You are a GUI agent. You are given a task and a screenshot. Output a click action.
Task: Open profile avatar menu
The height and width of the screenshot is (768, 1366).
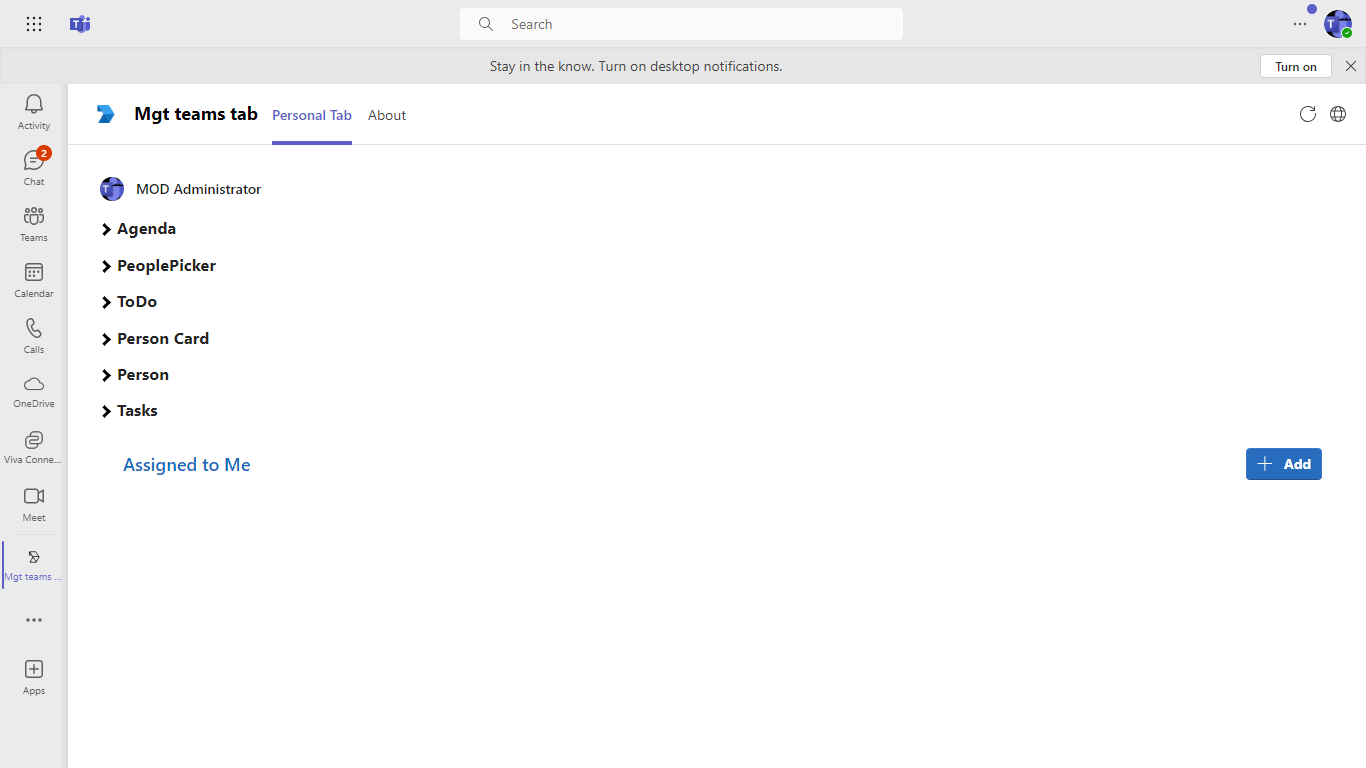coord(1338,24)
